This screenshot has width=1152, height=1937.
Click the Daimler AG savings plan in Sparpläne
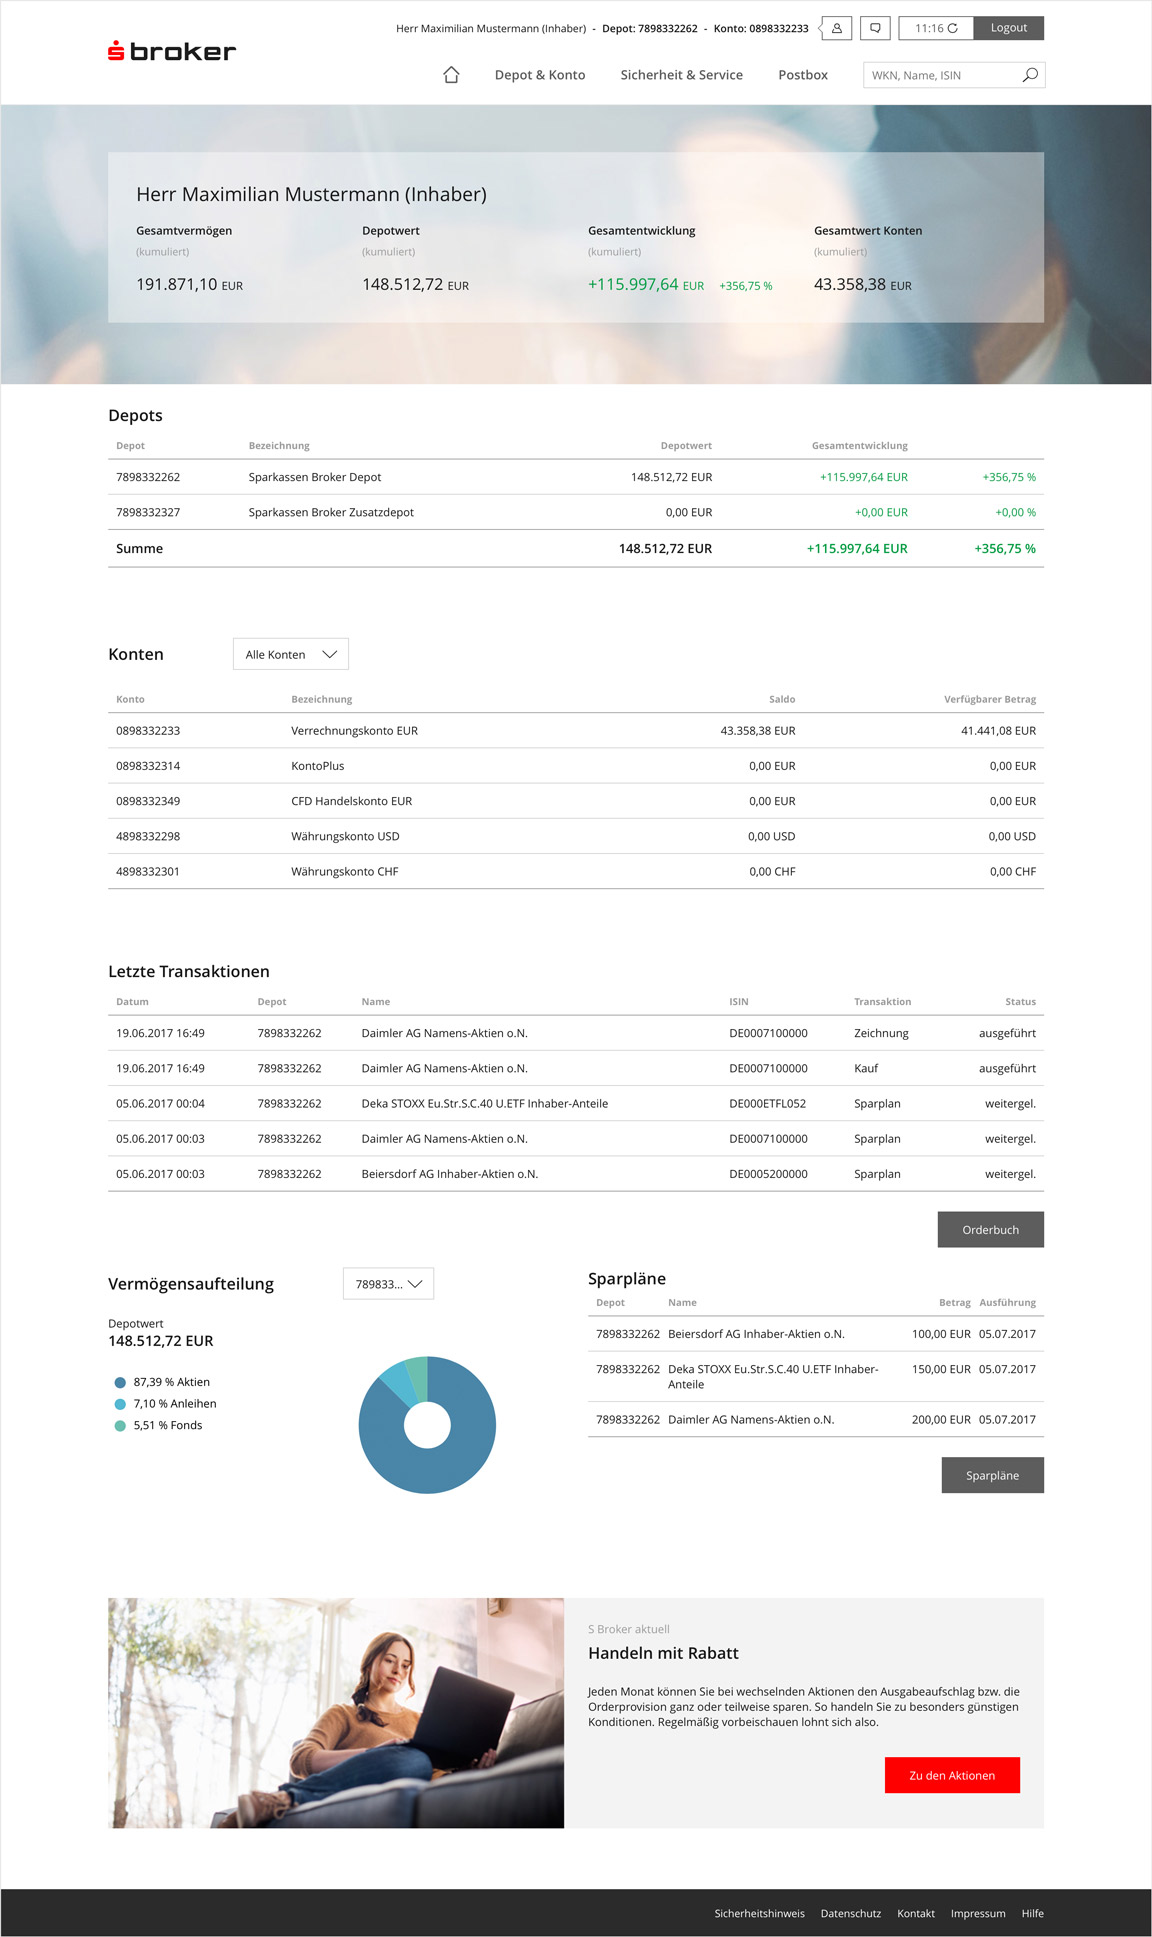[x=751, y=1419]
